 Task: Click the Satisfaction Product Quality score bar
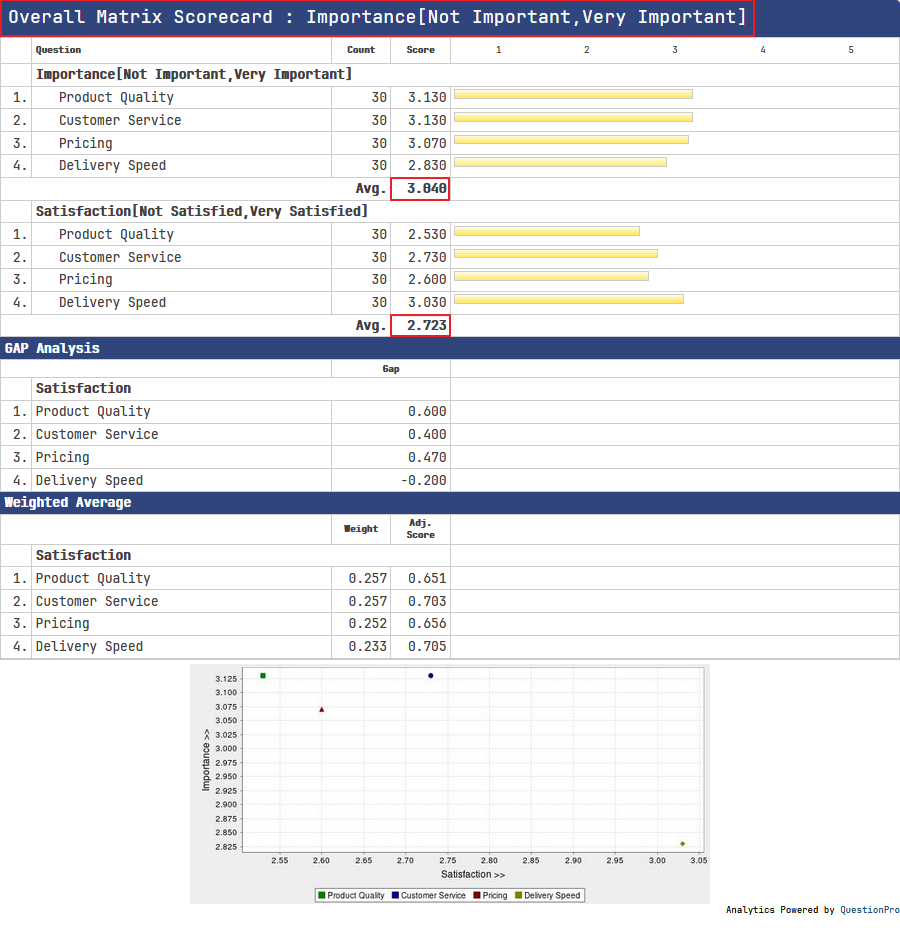(x=547, y=231)
